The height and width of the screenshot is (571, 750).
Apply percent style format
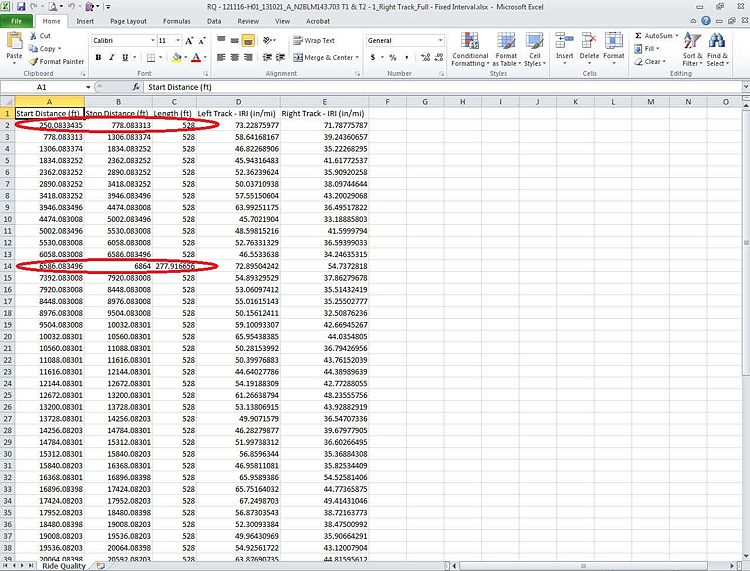pos(393,57)
